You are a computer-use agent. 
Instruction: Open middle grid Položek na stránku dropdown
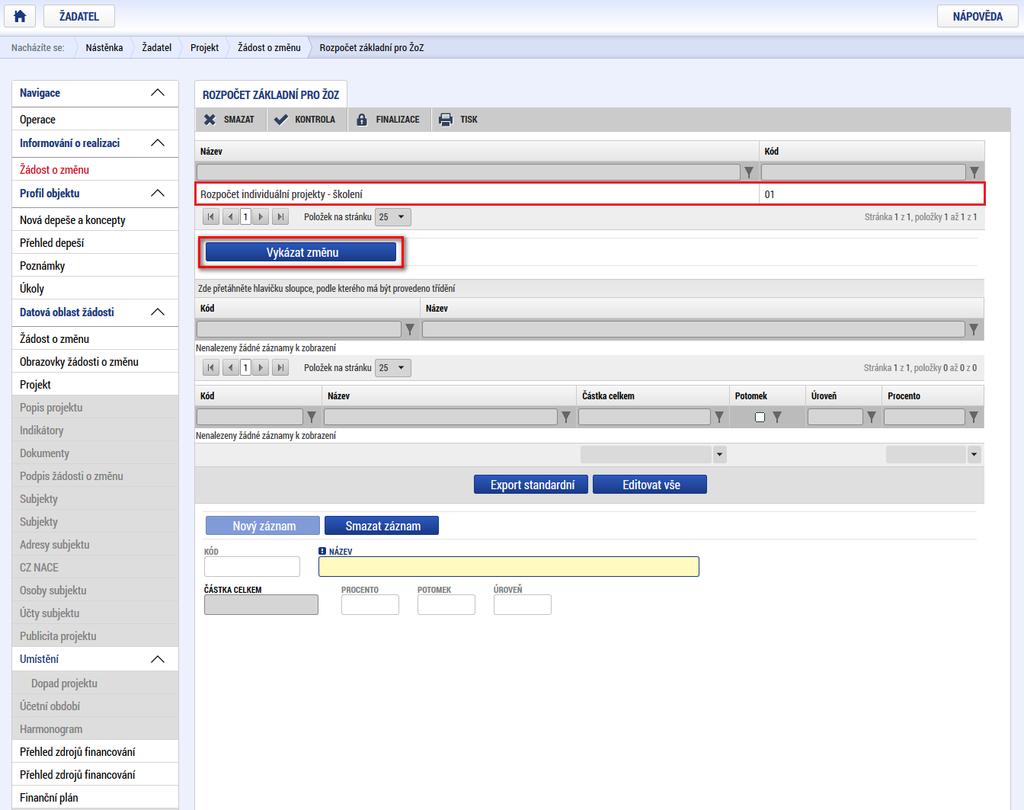coord(392,368)
